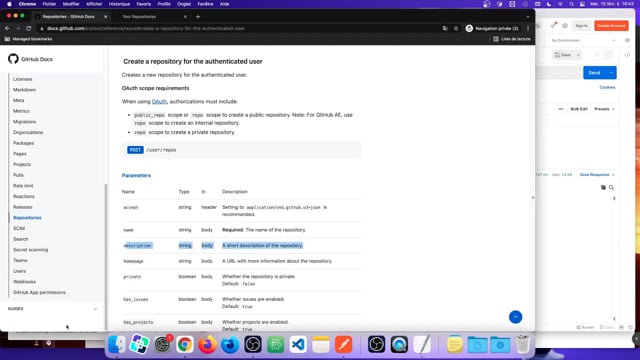Open Releases in the docs sidebar
The width and height of the screenshot is (640, 360).
tap(22, 207)
